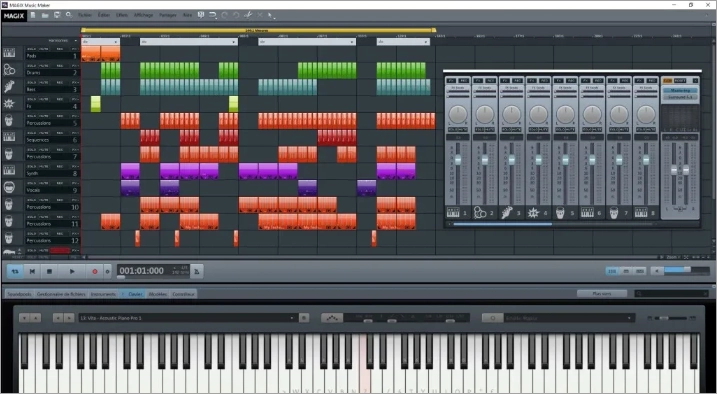
Task: Toggle loop playback mode in the transport
Action: point(15,271)
